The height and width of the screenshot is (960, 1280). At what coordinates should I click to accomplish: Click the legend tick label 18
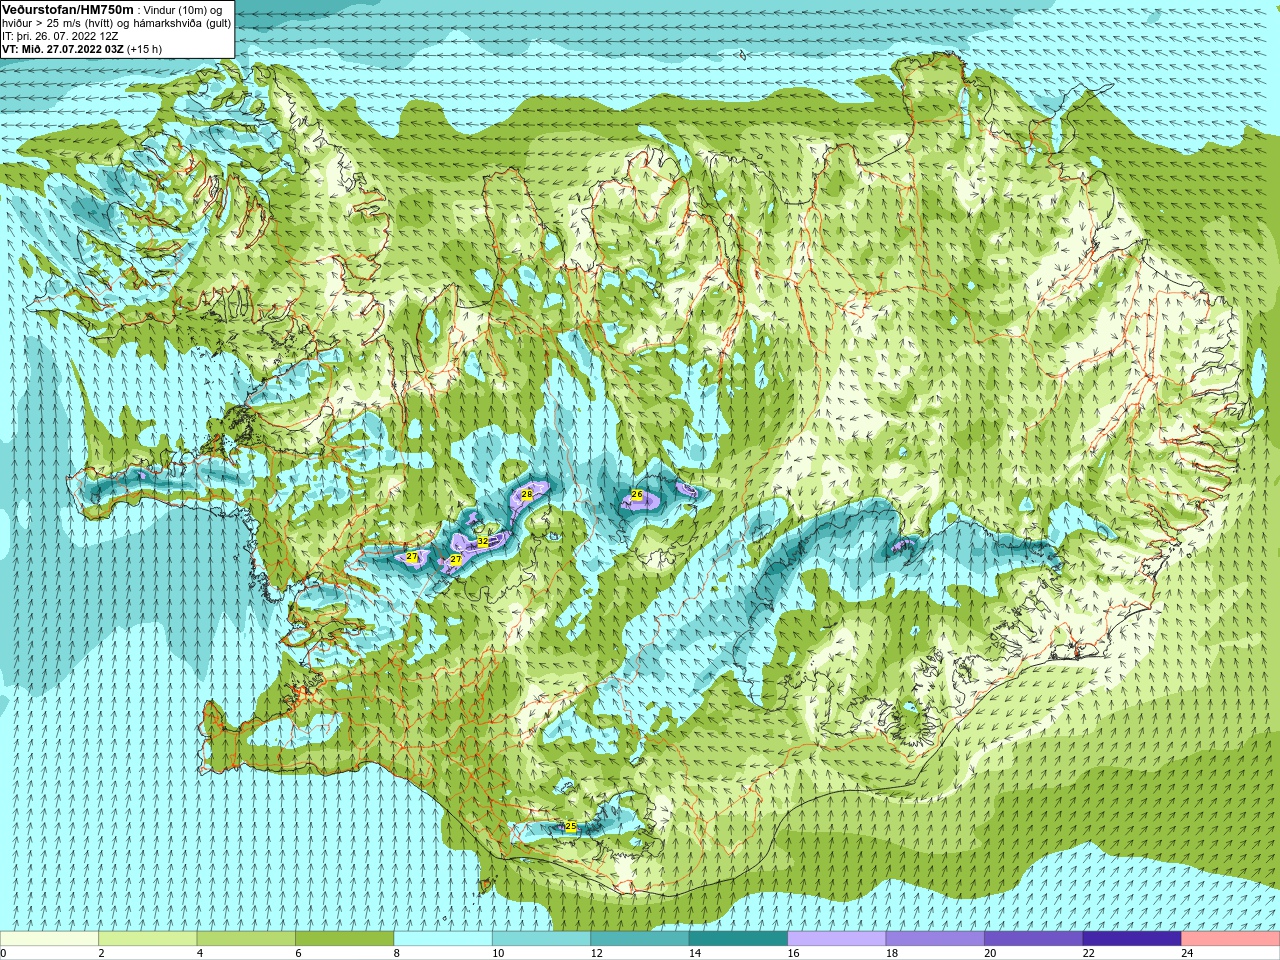click(x=892, y=953)
